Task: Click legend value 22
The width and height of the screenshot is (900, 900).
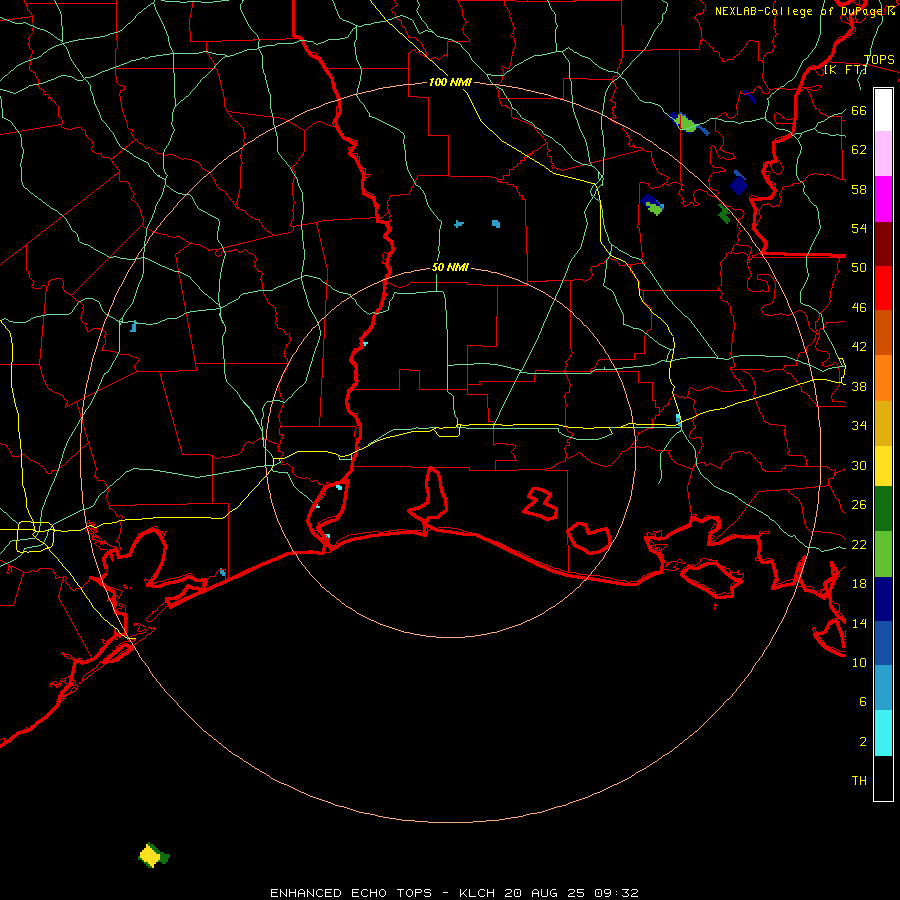Action: tap(859, 544)
